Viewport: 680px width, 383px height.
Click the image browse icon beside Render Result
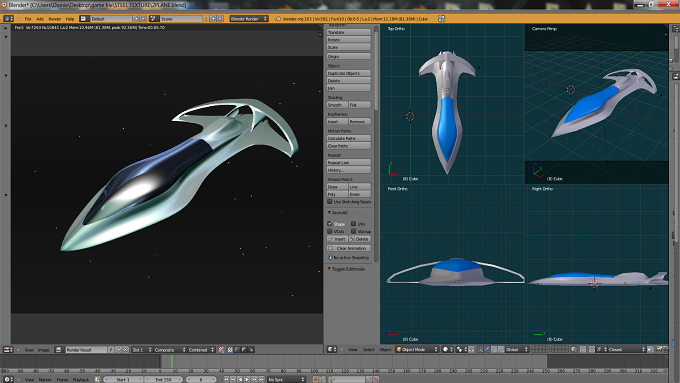[59, 350]
